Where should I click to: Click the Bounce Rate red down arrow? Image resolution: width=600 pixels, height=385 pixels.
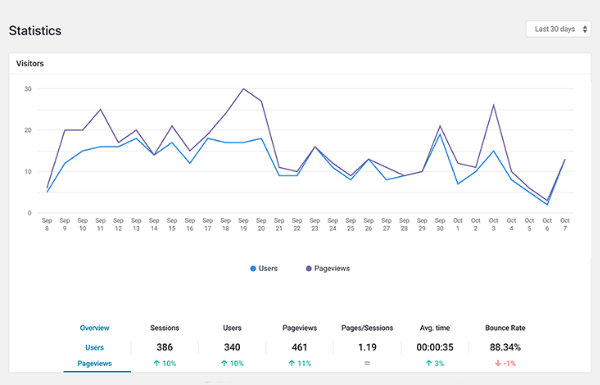click(498, 363)
